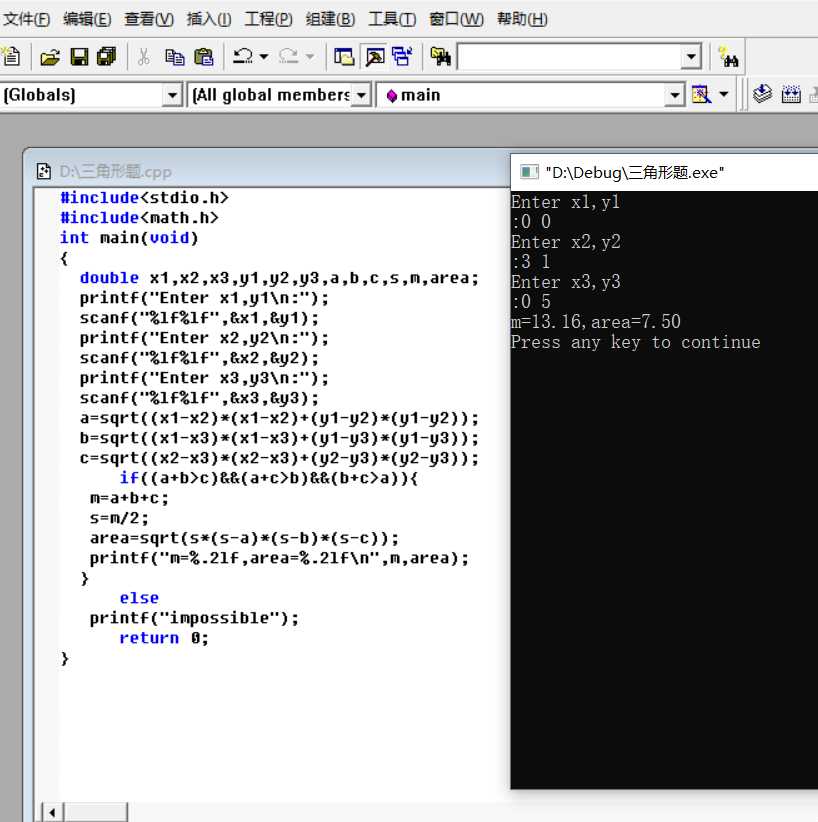
Task: Click the 'int main(void)' line
Action: 129,237
